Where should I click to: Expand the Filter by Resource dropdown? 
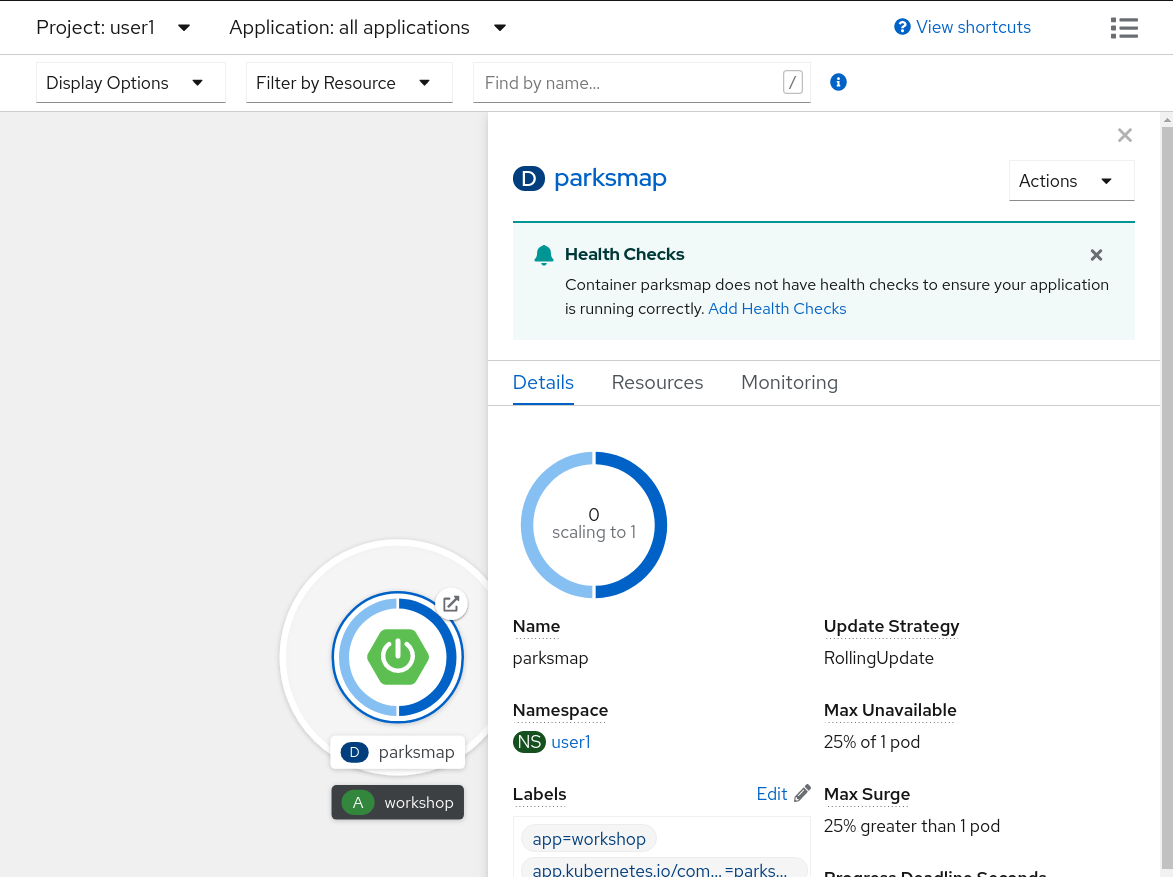(348, 82)
